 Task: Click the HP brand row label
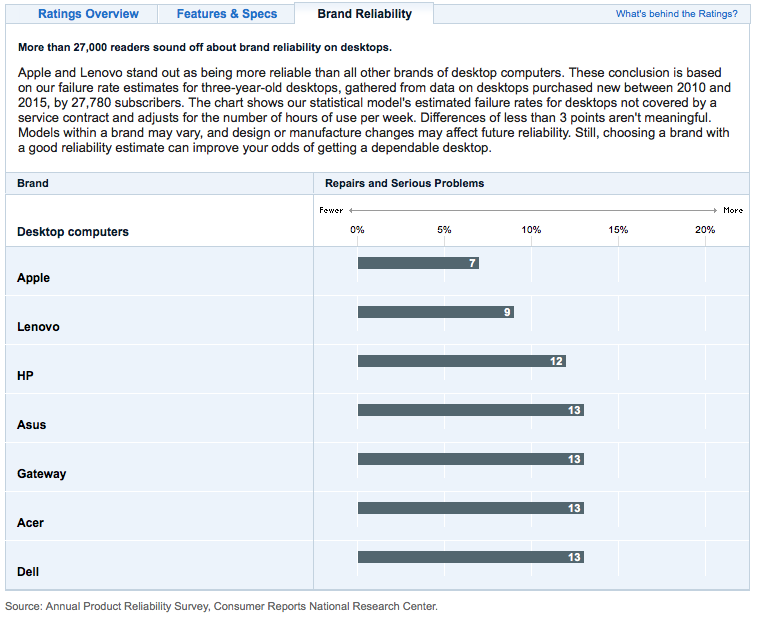pyautogui.click(x=25, y=376)
